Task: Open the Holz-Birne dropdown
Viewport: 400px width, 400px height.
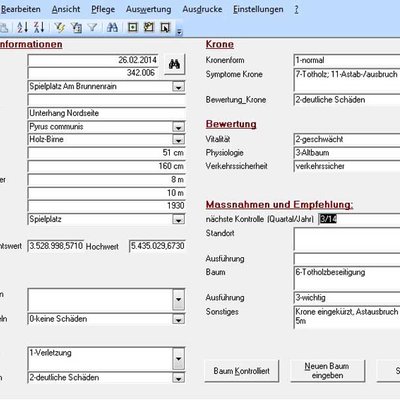Action: click(178, 140)
